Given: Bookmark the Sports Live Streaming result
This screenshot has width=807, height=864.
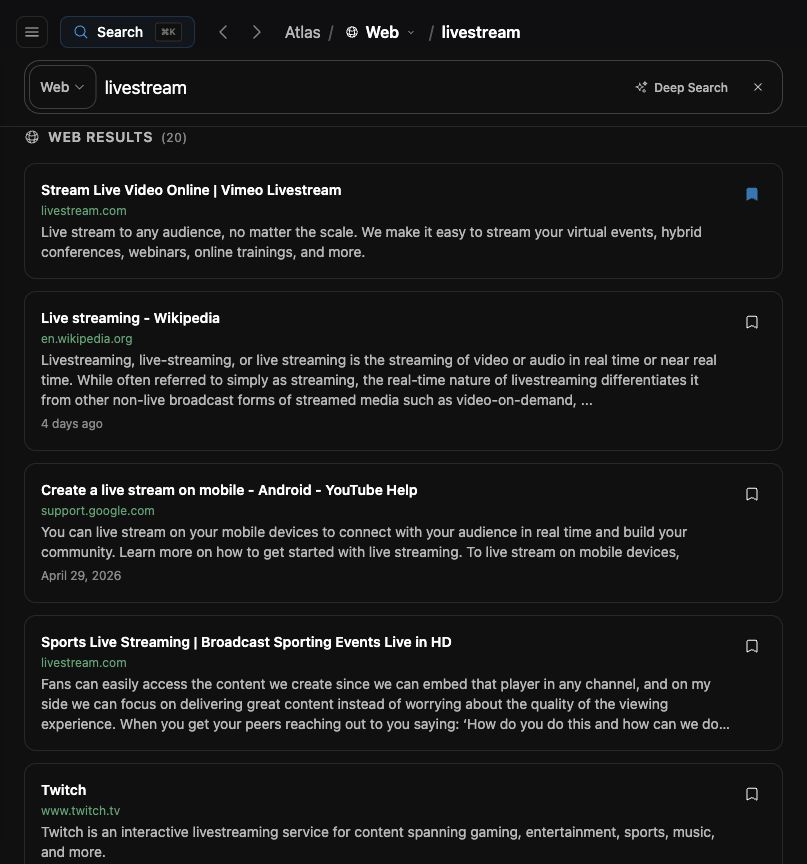Looking at the screenshot, I should [752, 646].
